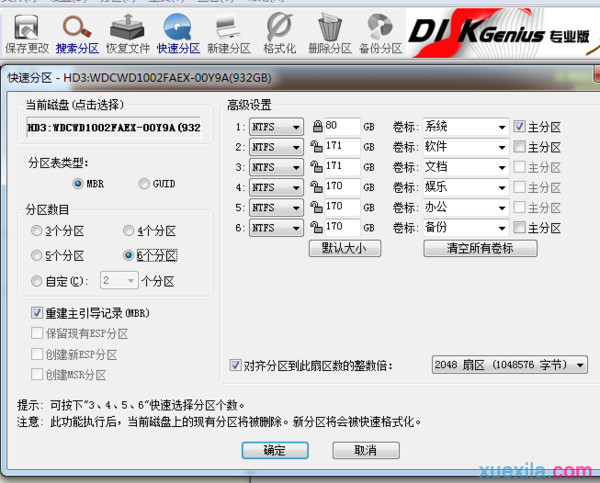600x483 pixels.
Task: Toggle the lock icon for partition 4 size
Action: pos(316,187)
